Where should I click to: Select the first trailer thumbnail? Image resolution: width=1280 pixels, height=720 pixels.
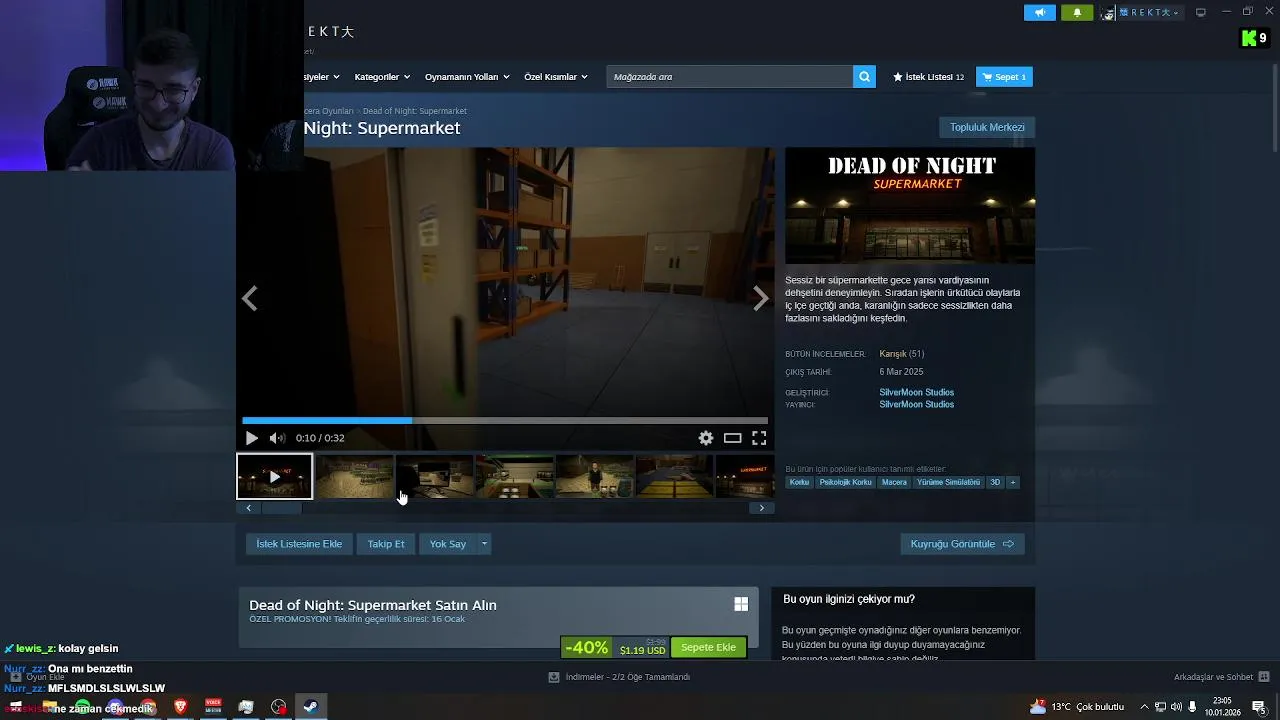[274, 477]
